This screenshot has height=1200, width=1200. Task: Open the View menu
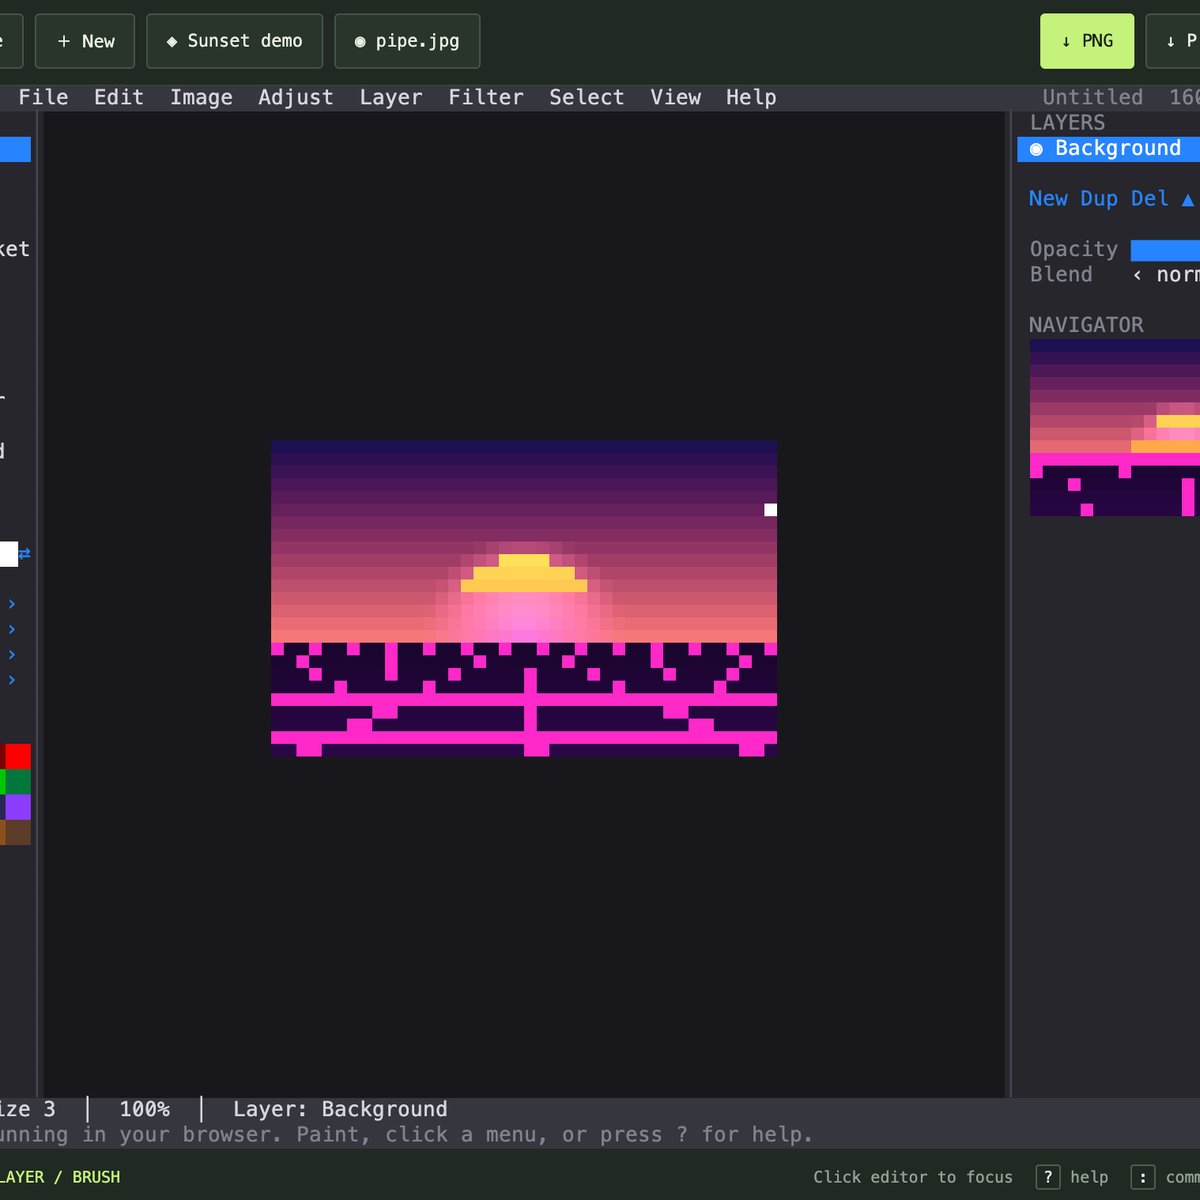(x=676, y=97)
